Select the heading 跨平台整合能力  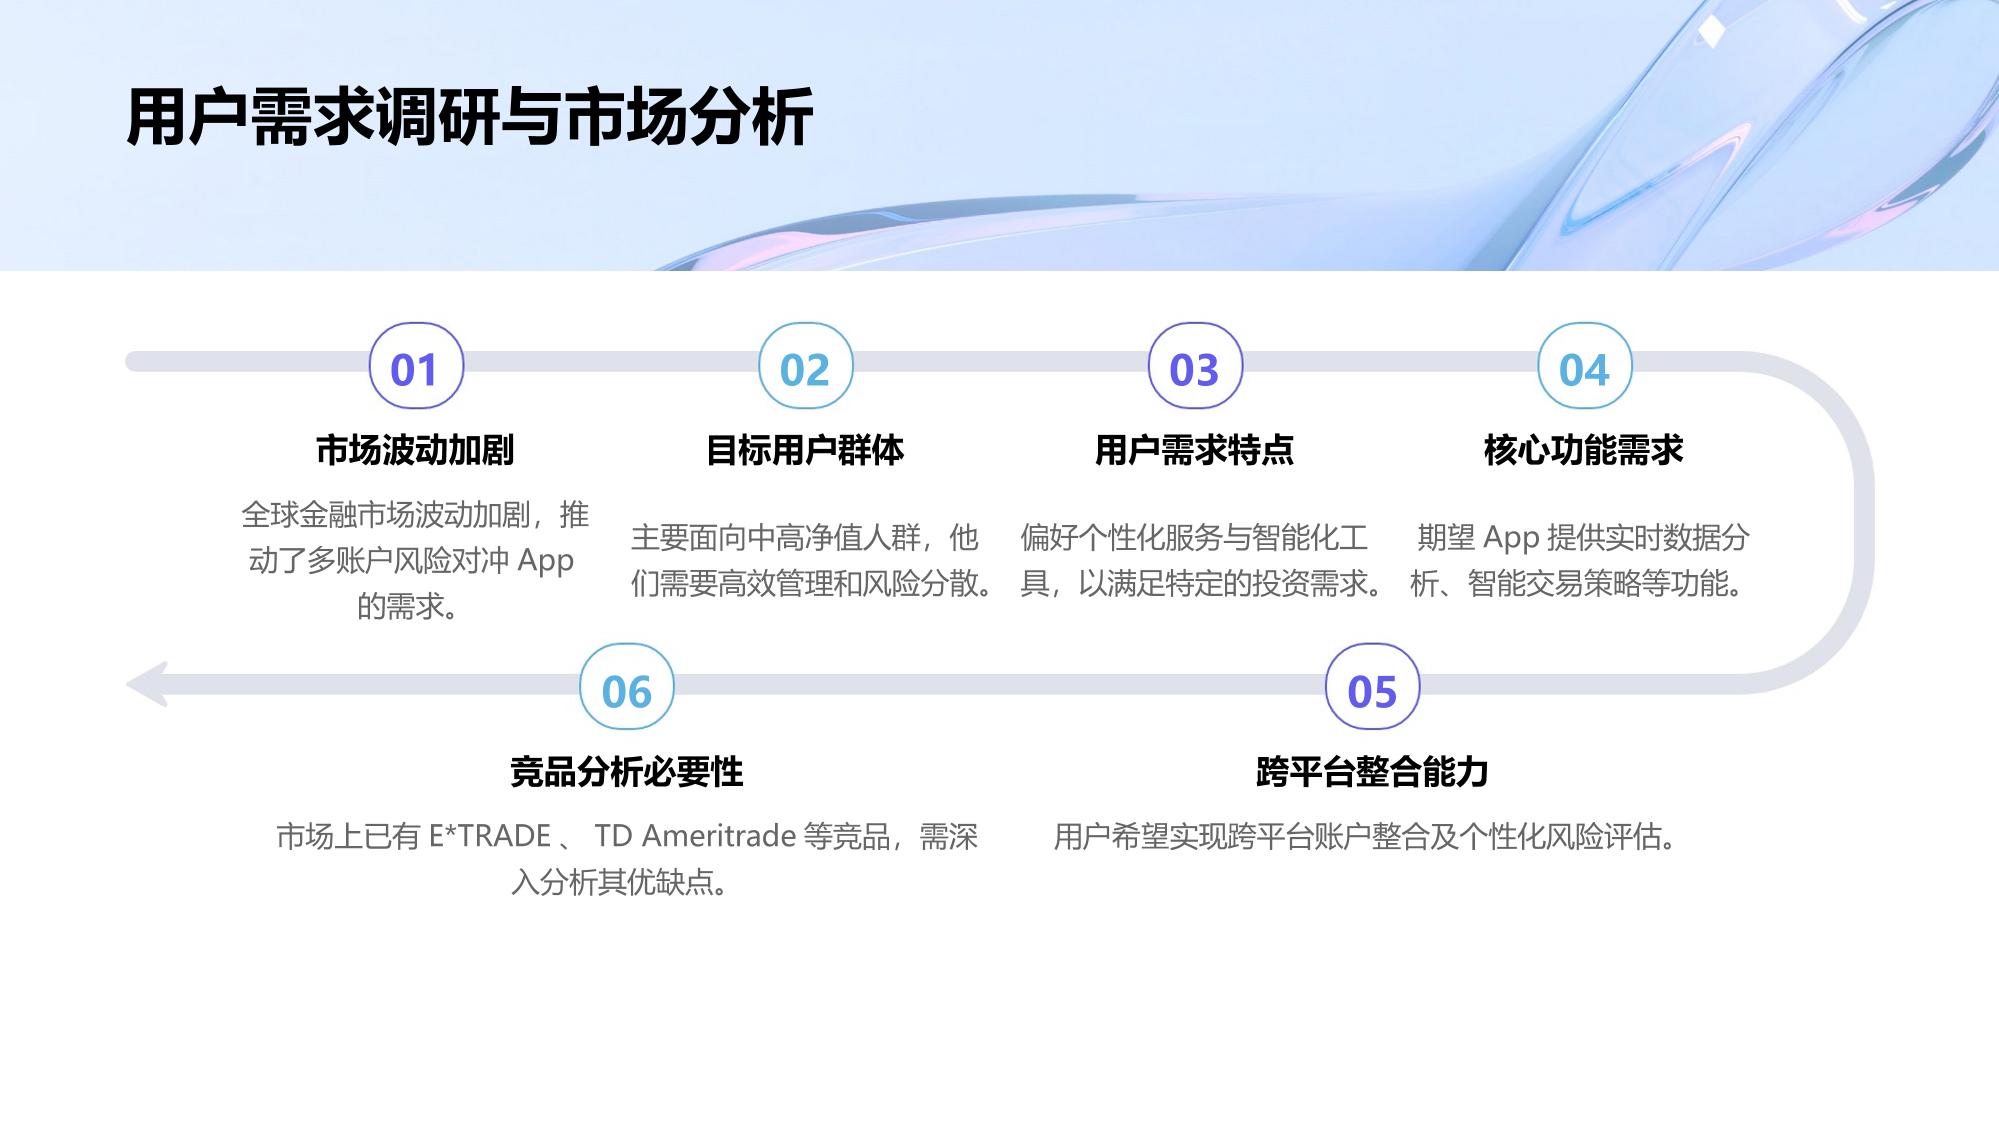(1372, 771)
